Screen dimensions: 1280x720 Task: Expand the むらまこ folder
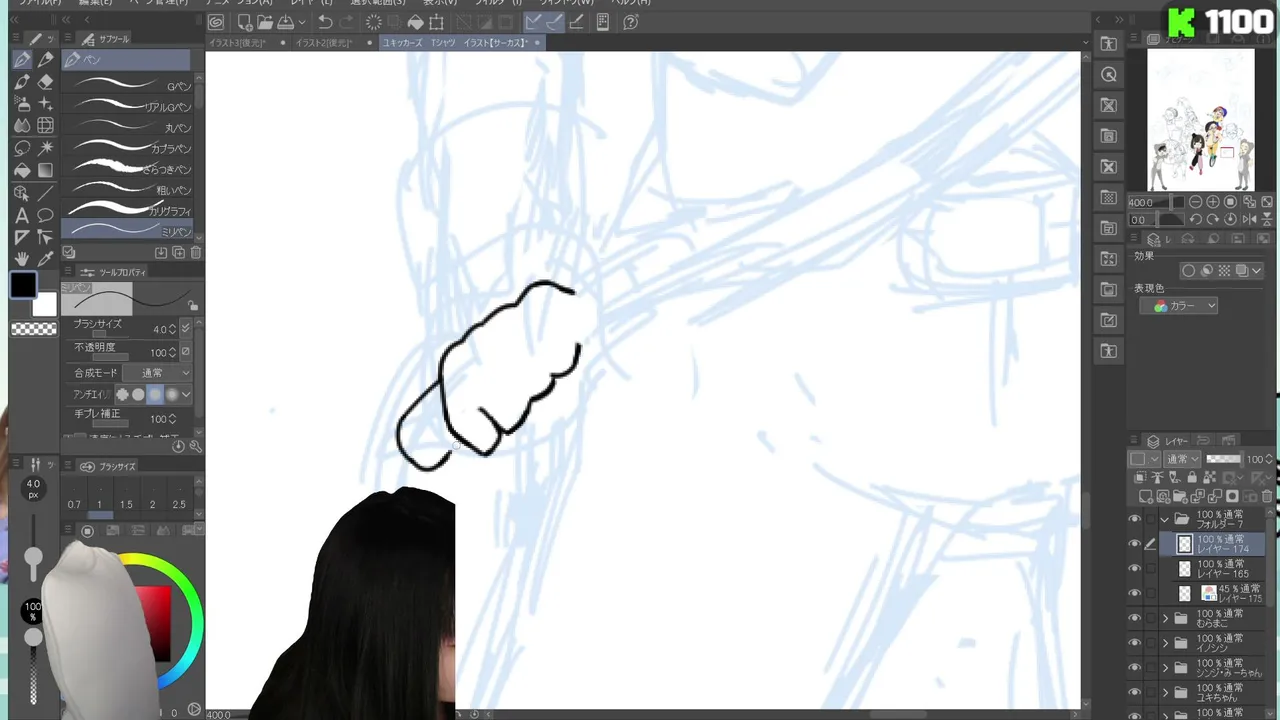[1164, 618]
